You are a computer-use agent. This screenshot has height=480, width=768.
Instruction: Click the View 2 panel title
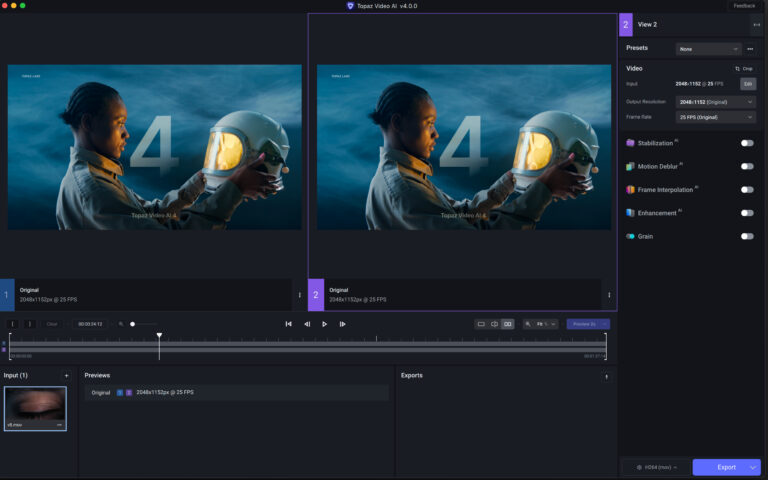click(x=647, y=24)
